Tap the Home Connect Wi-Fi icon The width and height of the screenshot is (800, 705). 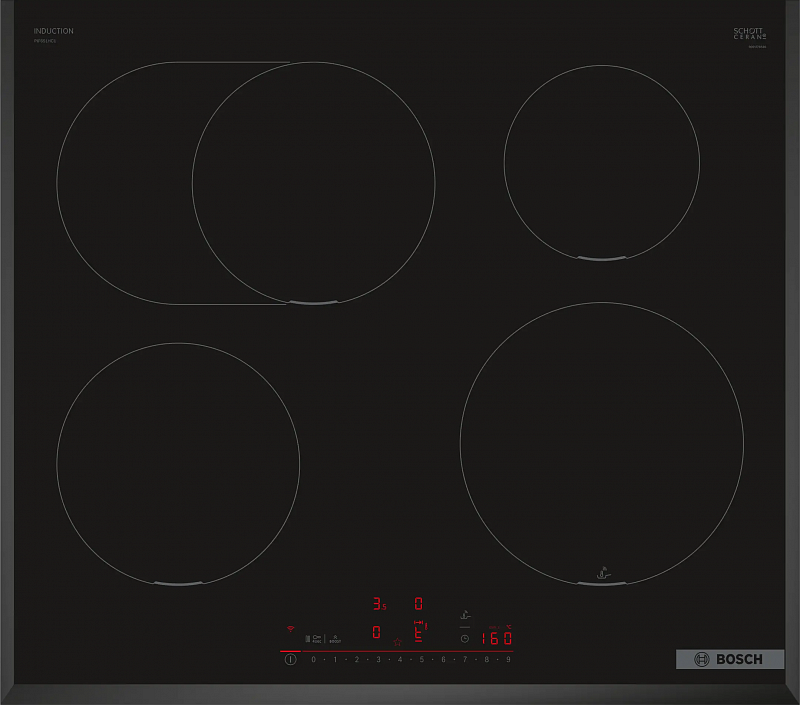tap(291, 629)
